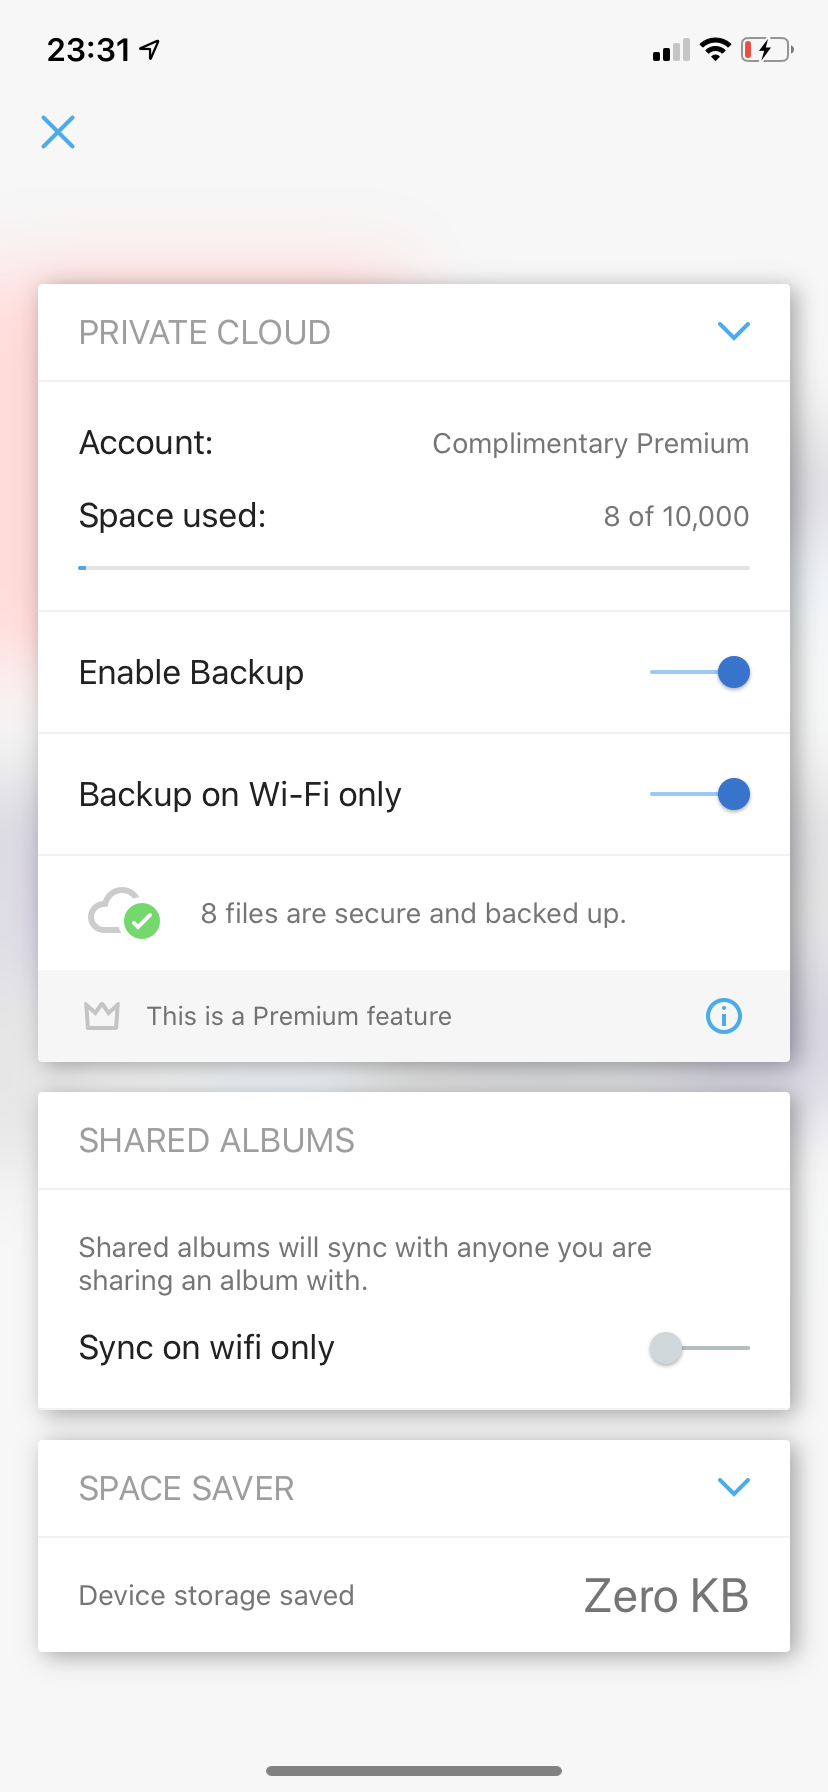Tap Complimentary Premium account label

(591, 443)
